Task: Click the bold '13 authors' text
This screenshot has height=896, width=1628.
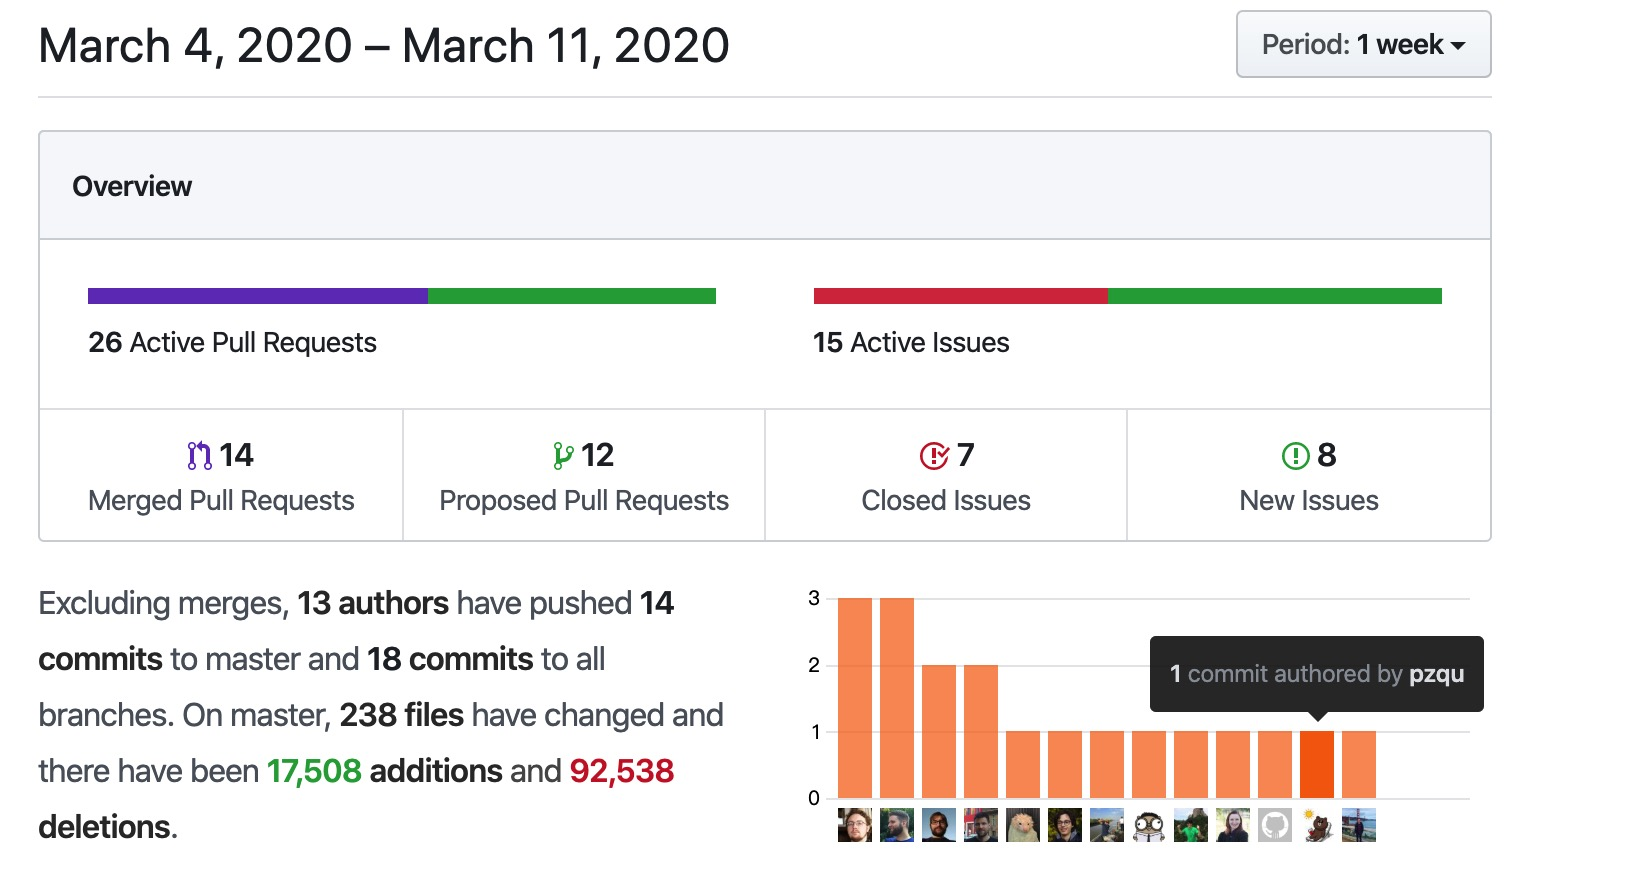Action: (x=373, y=603)
